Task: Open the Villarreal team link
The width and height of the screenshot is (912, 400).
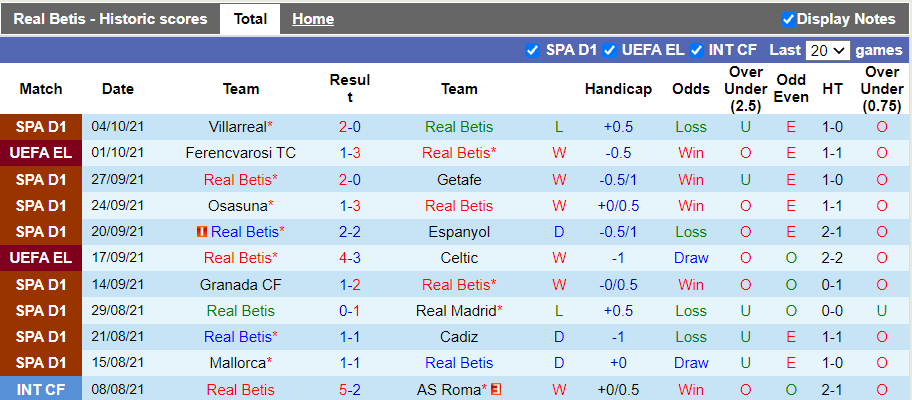Action: pyautogui.click(x=241, y=127)
